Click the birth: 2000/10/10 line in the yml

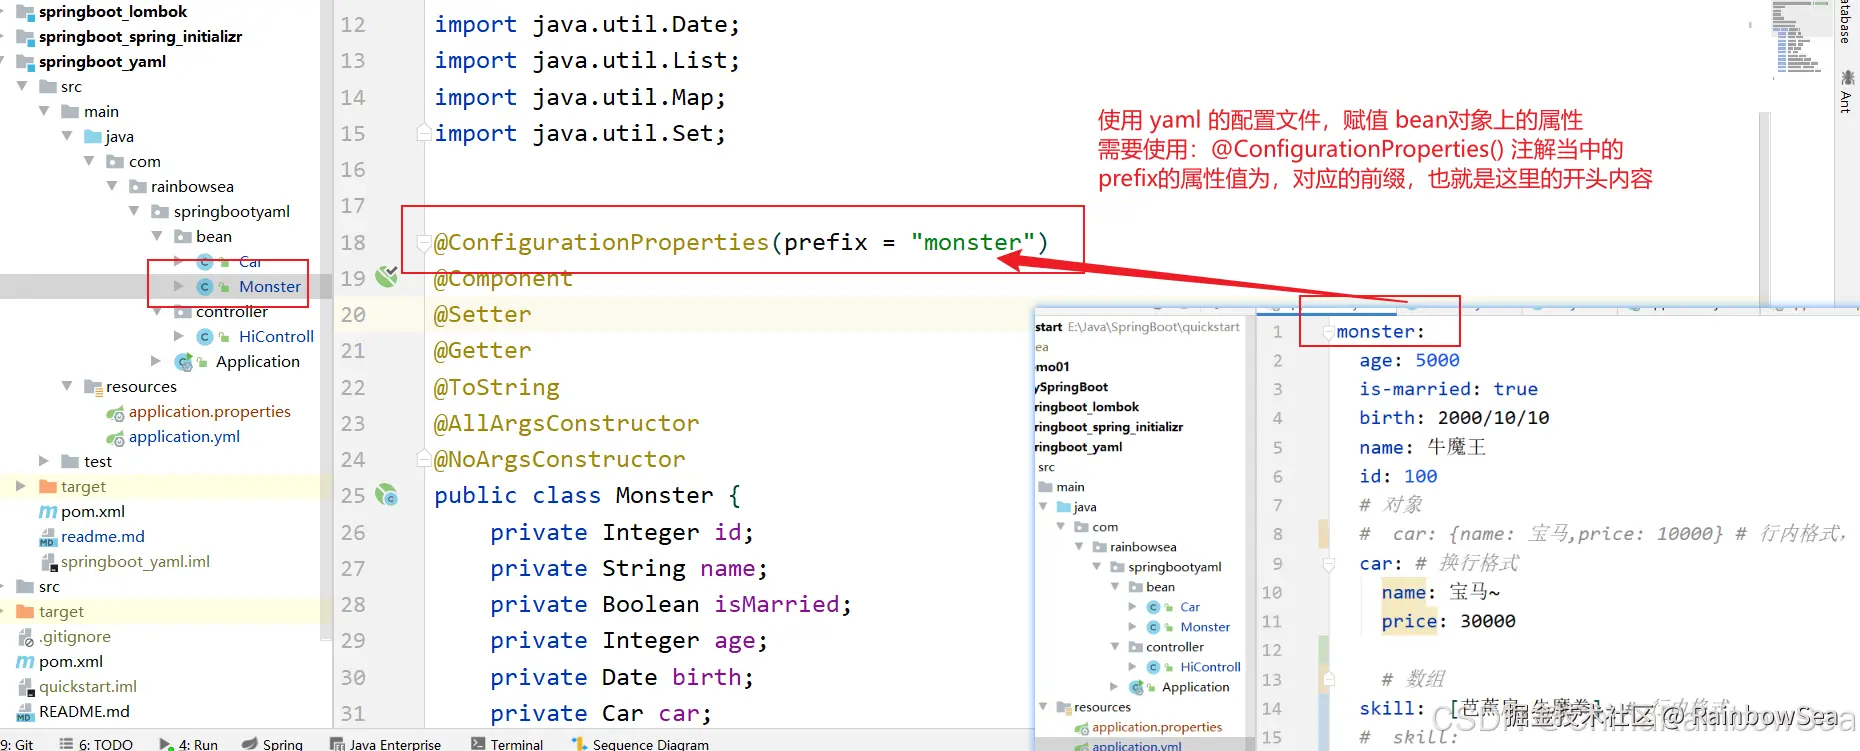(x=1454, y=418)
